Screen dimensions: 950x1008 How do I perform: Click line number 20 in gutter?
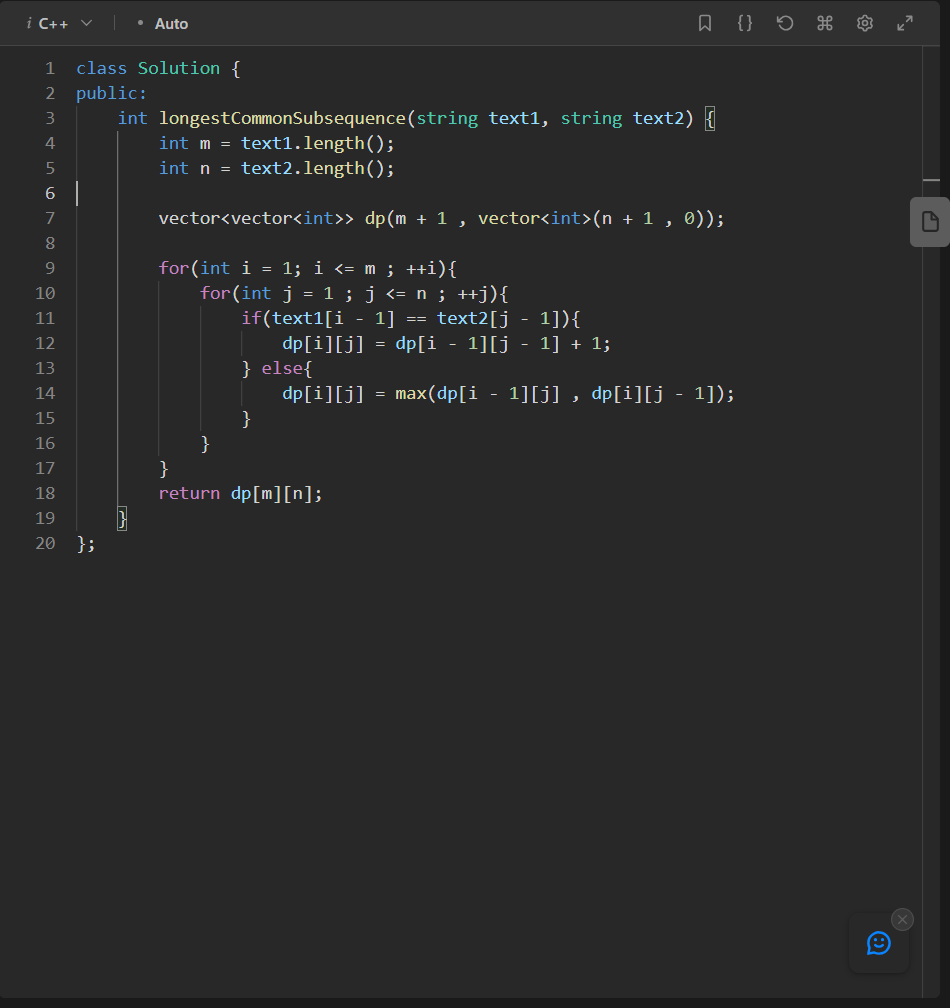point(45,543)
